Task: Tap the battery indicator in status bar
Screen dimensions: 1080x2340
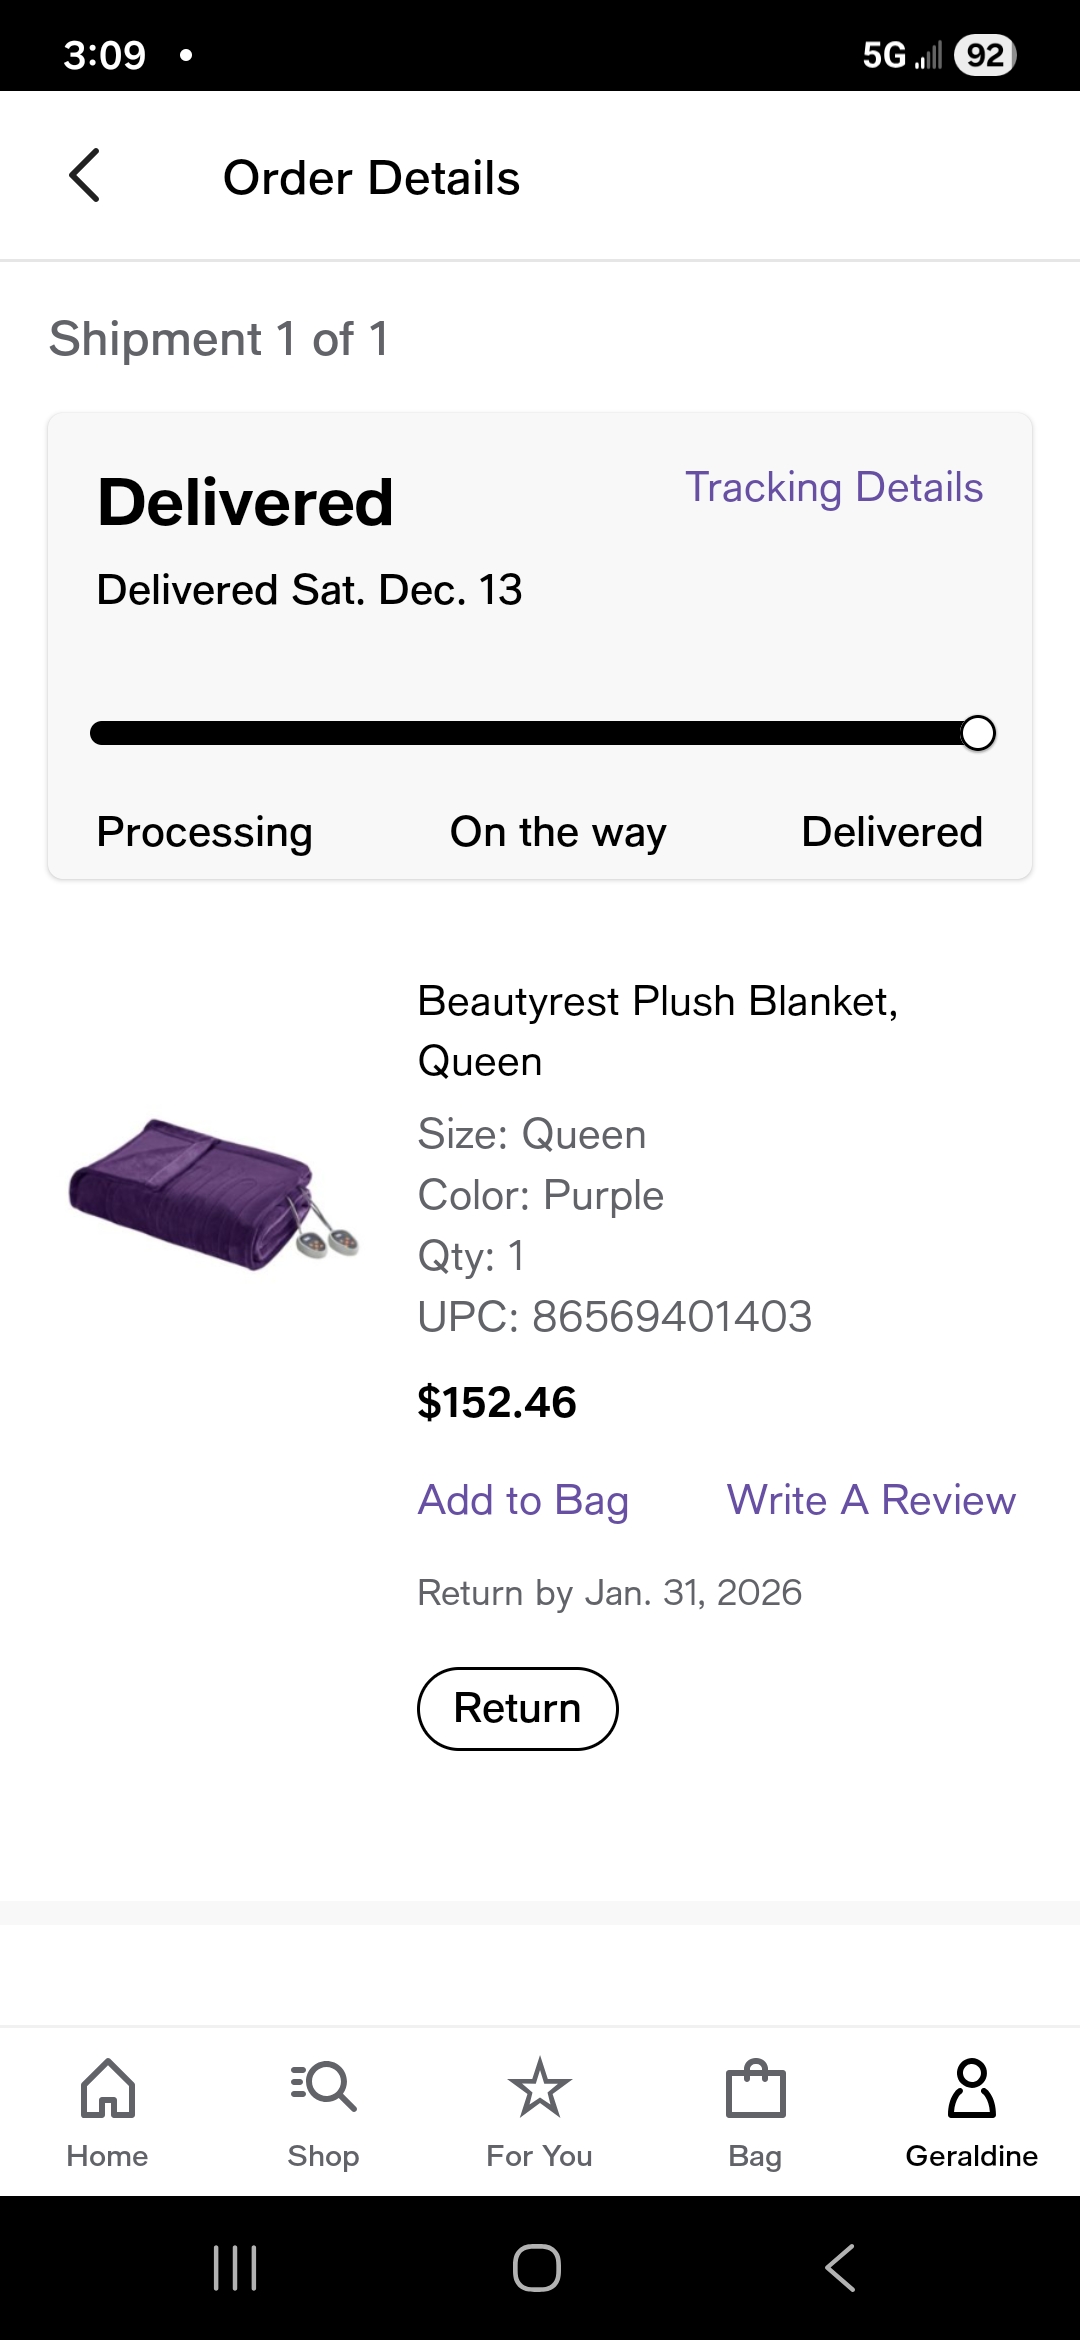Action: pos(985,55)
